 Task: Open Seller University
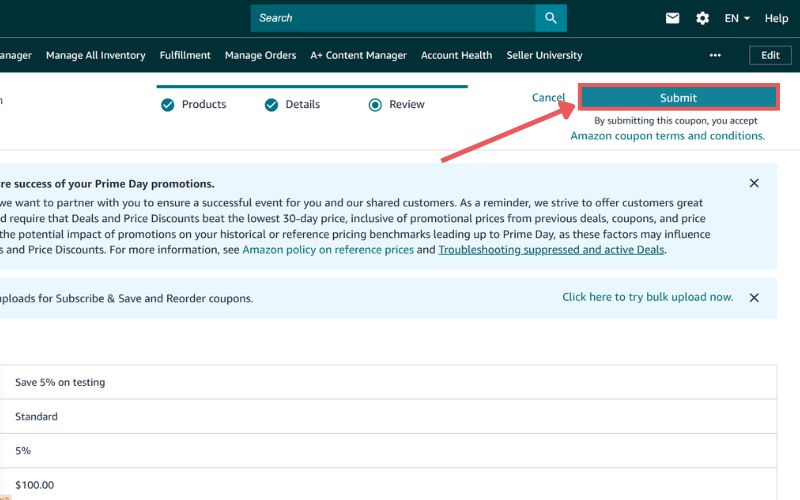click(544, 55)
